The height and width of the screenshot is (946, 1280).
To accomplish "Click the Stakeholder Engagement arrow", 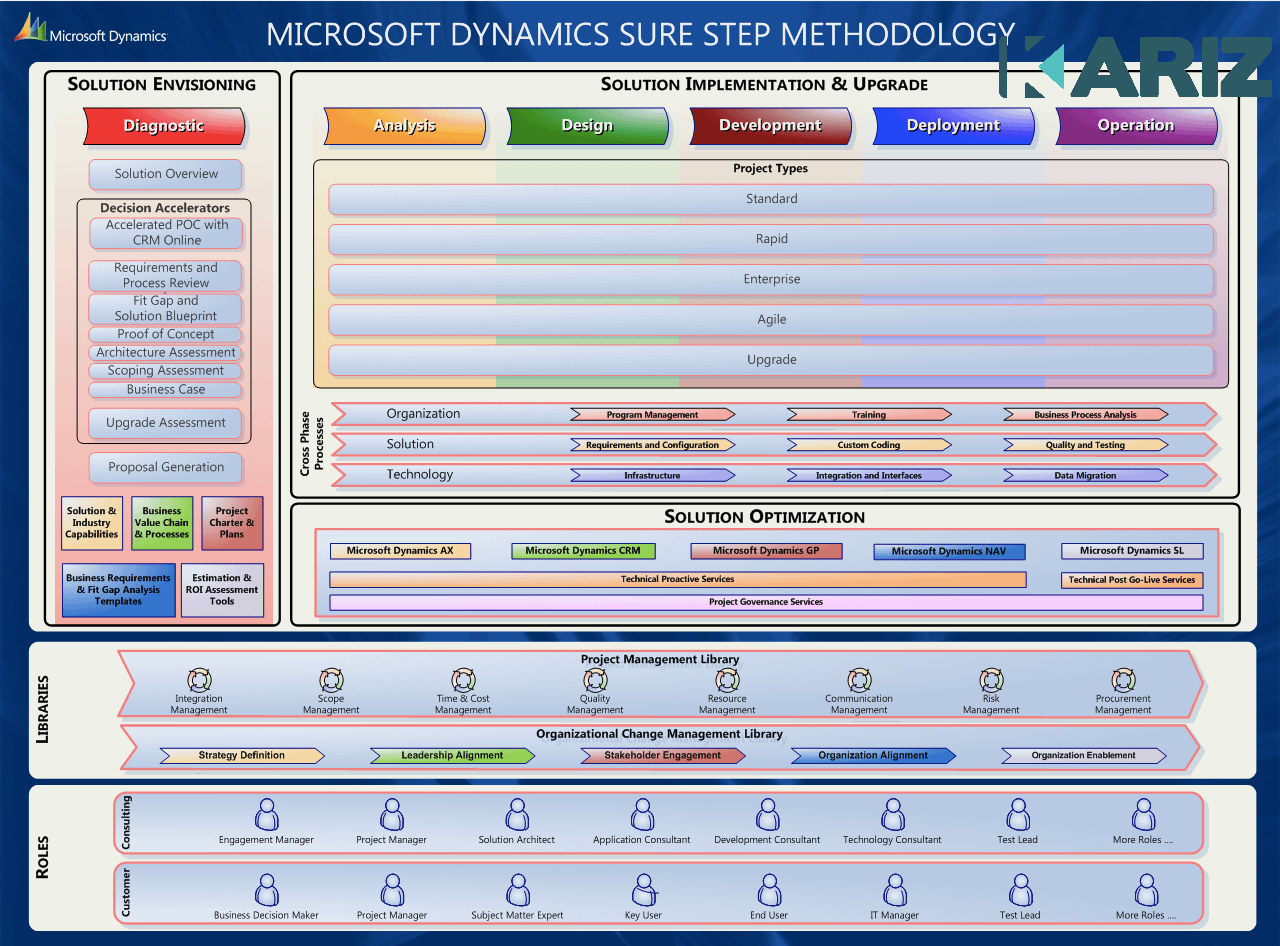I will tap(662, 756).
